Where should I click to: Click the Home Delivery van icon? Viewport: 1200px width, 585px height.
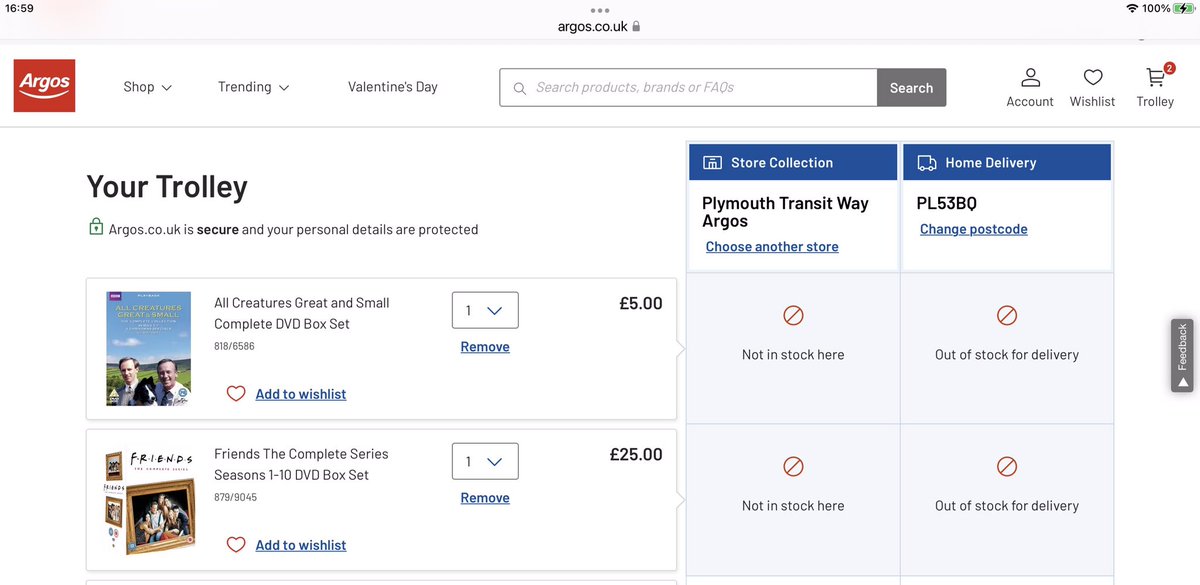(927, 163)
